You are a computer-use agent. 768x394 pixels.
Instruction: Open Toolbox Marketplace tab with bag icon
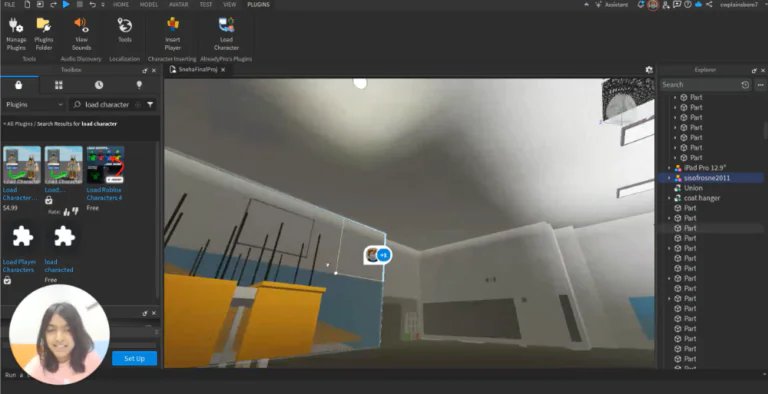click(19, 85)
